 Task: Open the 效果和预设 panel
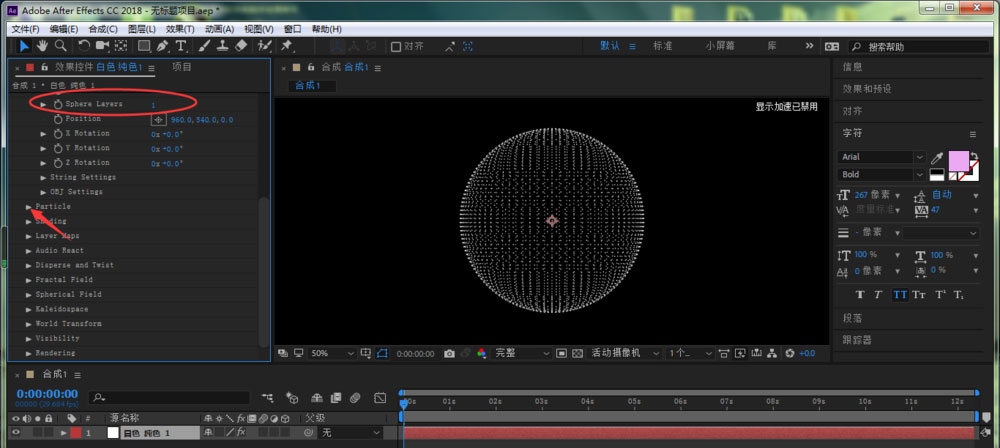pos(866,89)
